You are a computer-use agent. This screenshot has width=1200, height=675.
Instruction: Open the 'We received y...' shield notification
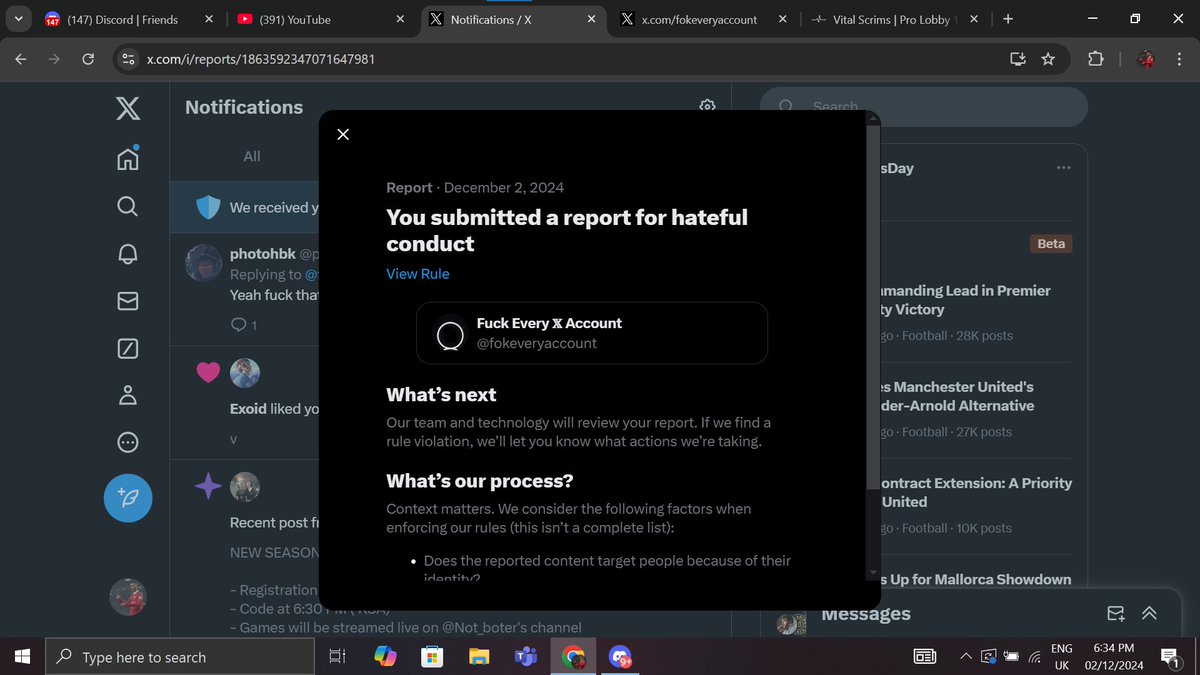click(244, 207)
